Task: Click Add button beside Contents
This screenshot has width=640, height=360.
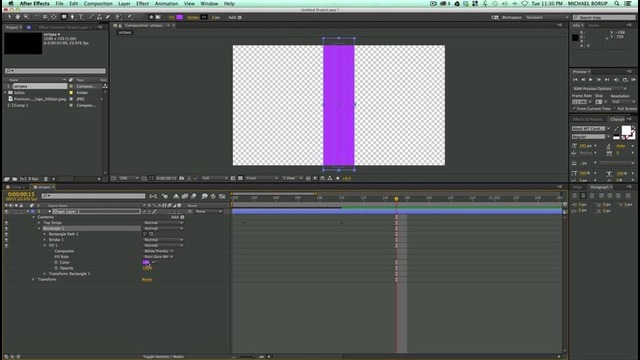Action: [178, 217]
